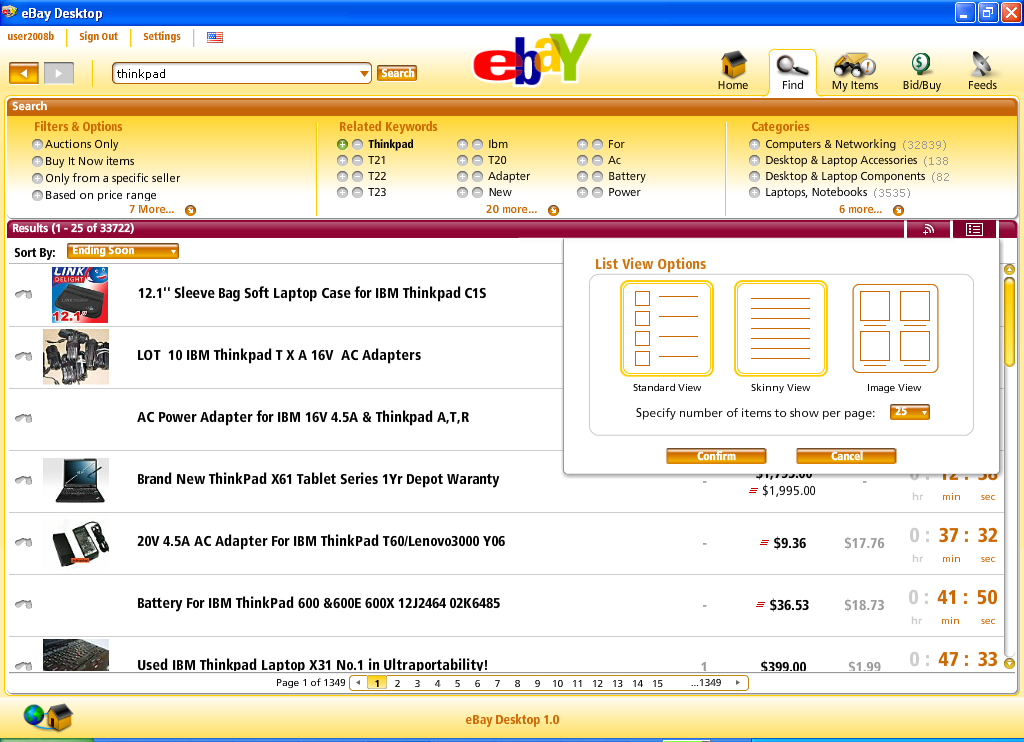Go forward with the right arrow button

coord(59,73)
